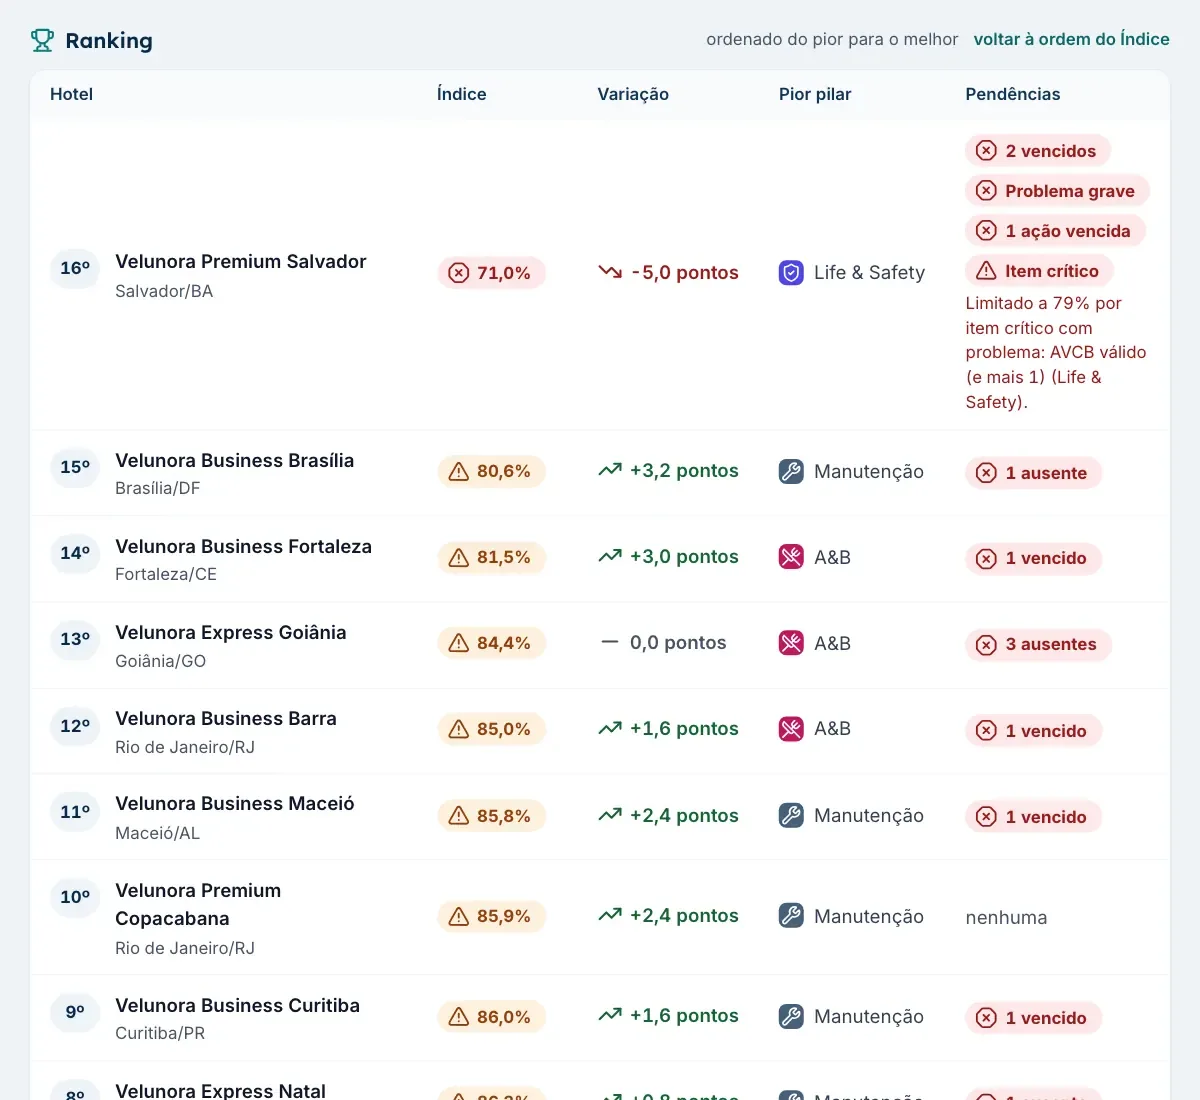Click the A&B icon for Business Barra

791,729
